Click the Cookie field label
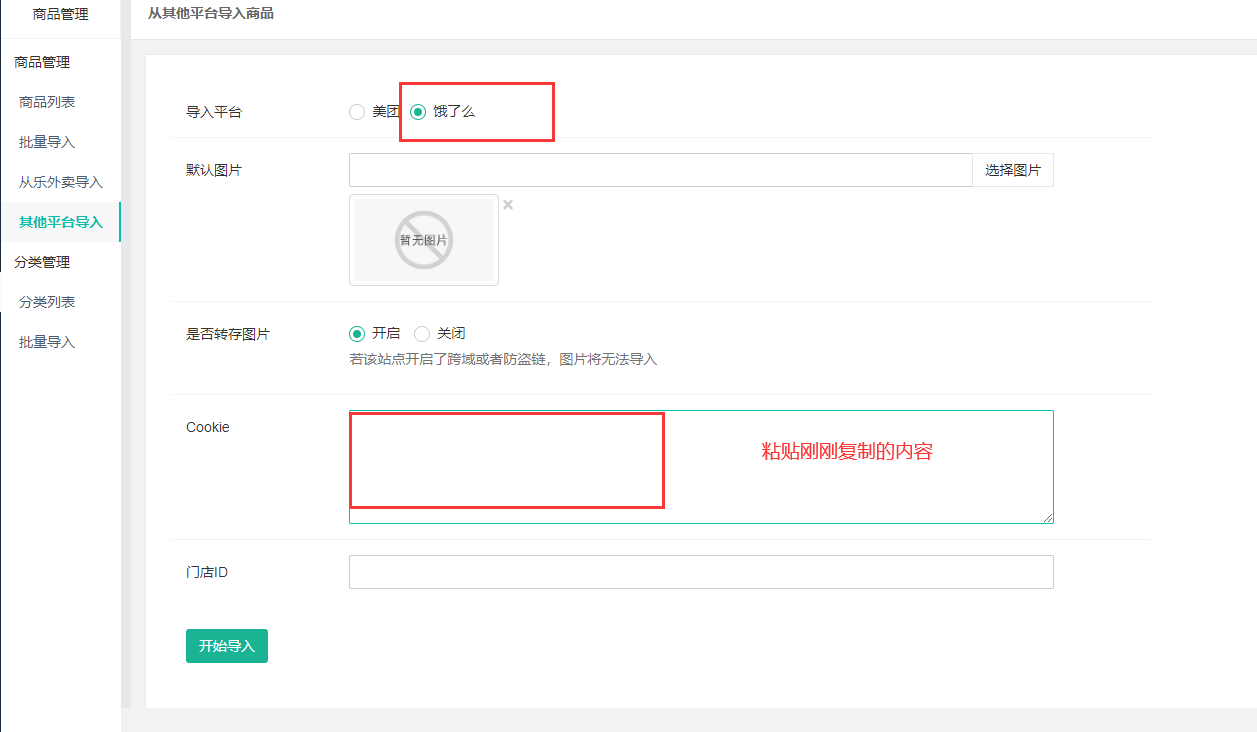Viewport: 1257px width, 732px height. (x=208, y=427)
